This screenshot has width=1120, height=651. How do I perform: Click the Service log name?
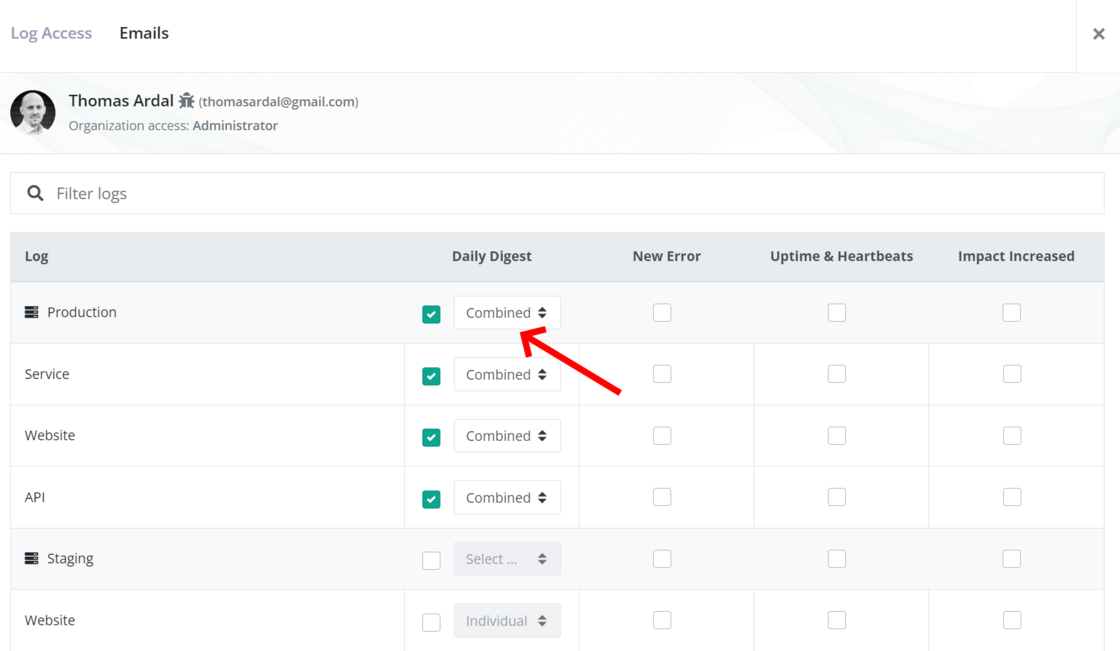click(47, 374)
